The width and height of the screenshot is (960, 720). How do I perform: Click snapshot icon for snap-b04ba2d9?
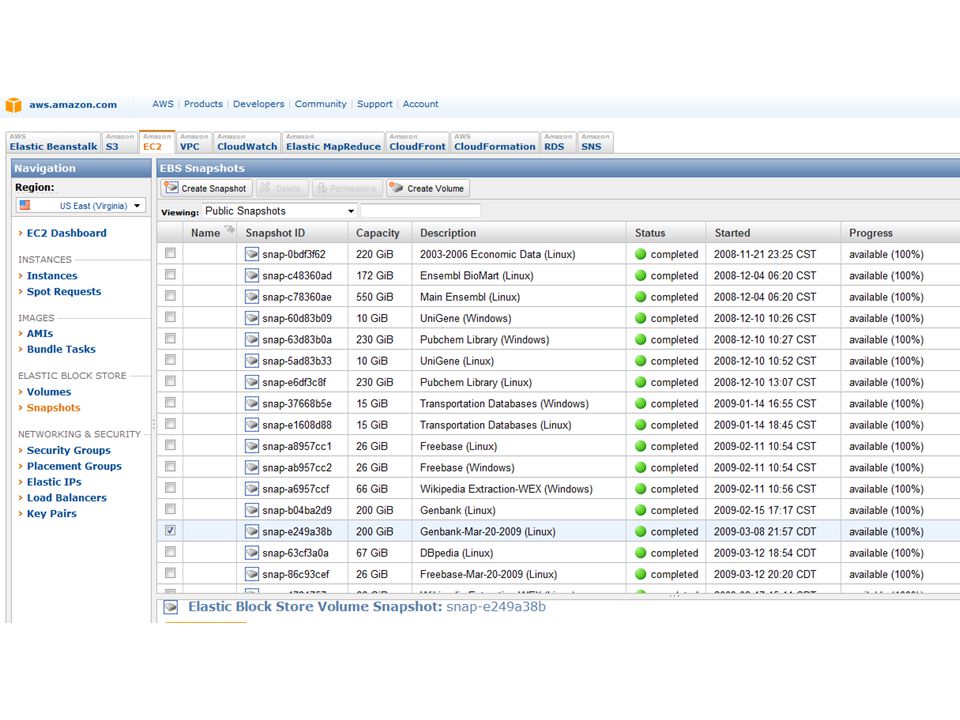[x=252, y=510]
